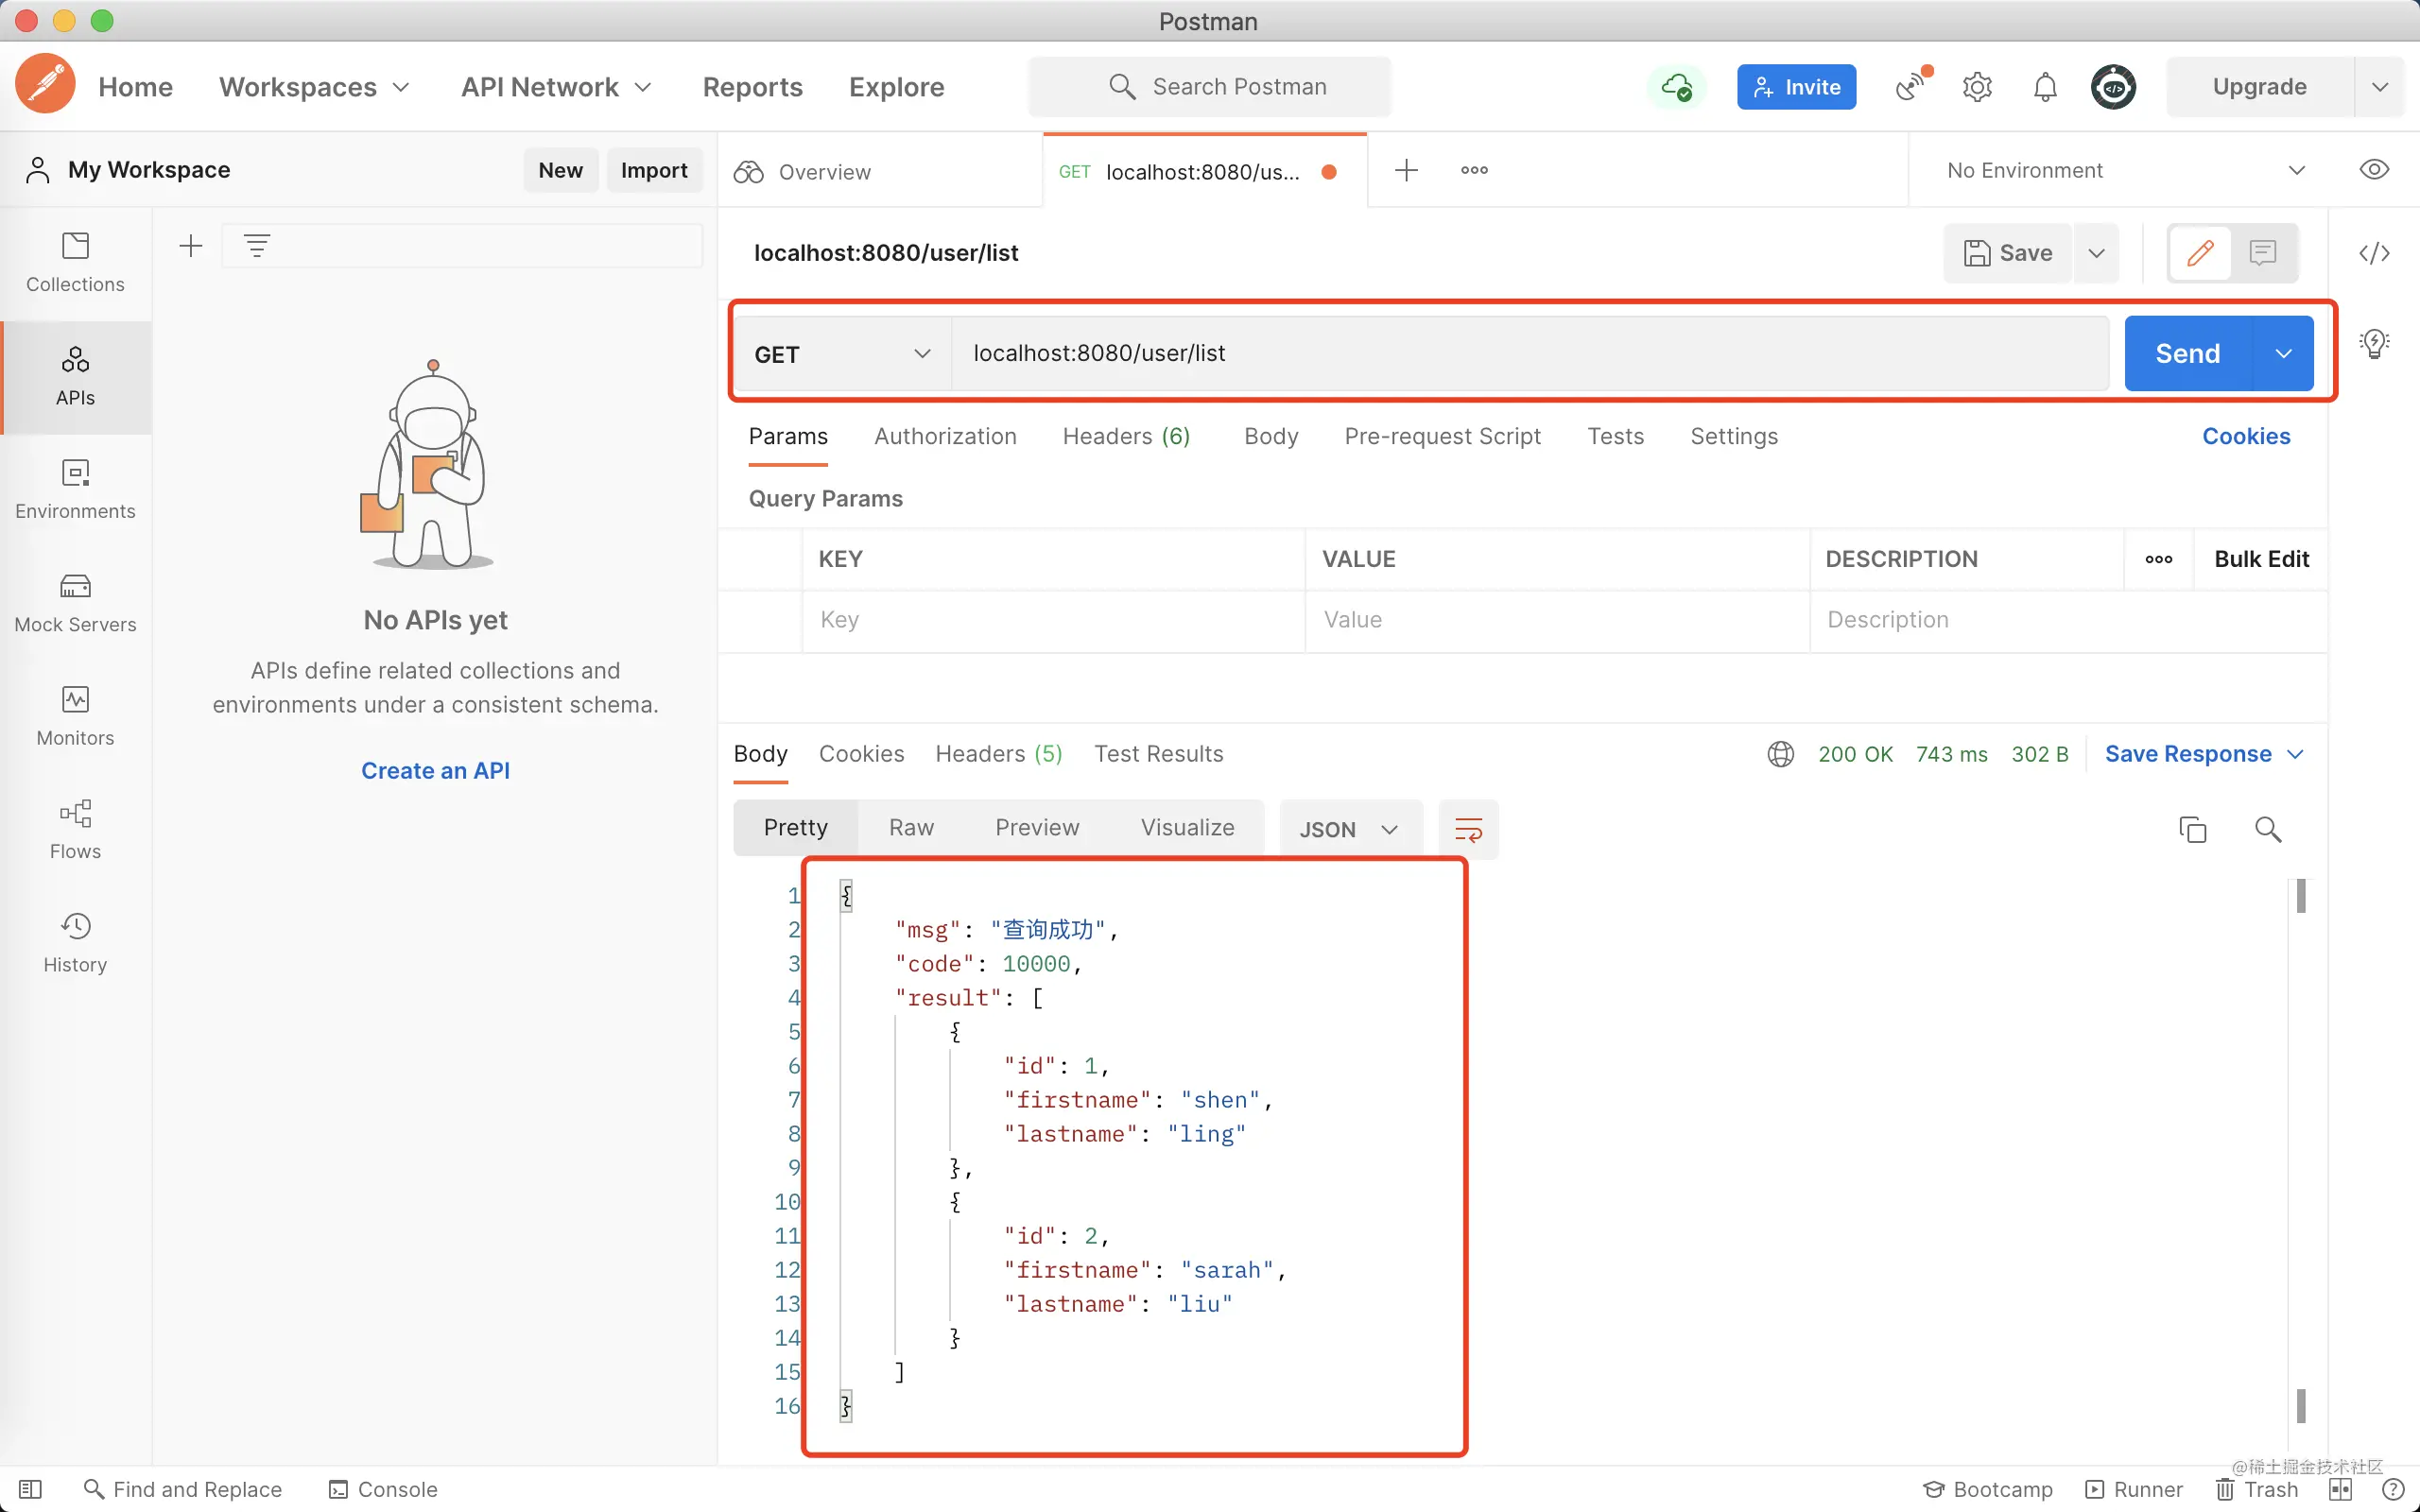Toggle the sidebar with bottom-left icon
This screenshot has height=1512, width=2420.
[30, 1489]
